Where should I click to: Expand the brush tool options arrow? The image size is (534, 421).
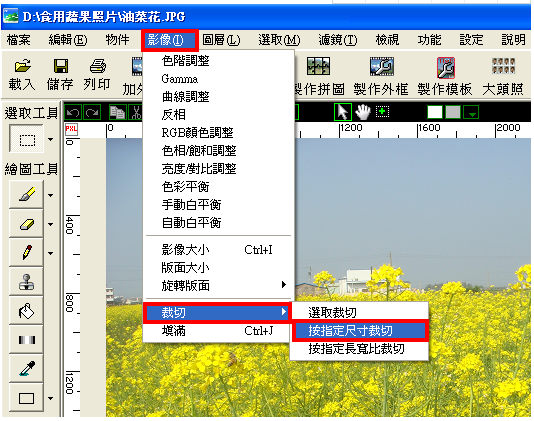(51, 195)
